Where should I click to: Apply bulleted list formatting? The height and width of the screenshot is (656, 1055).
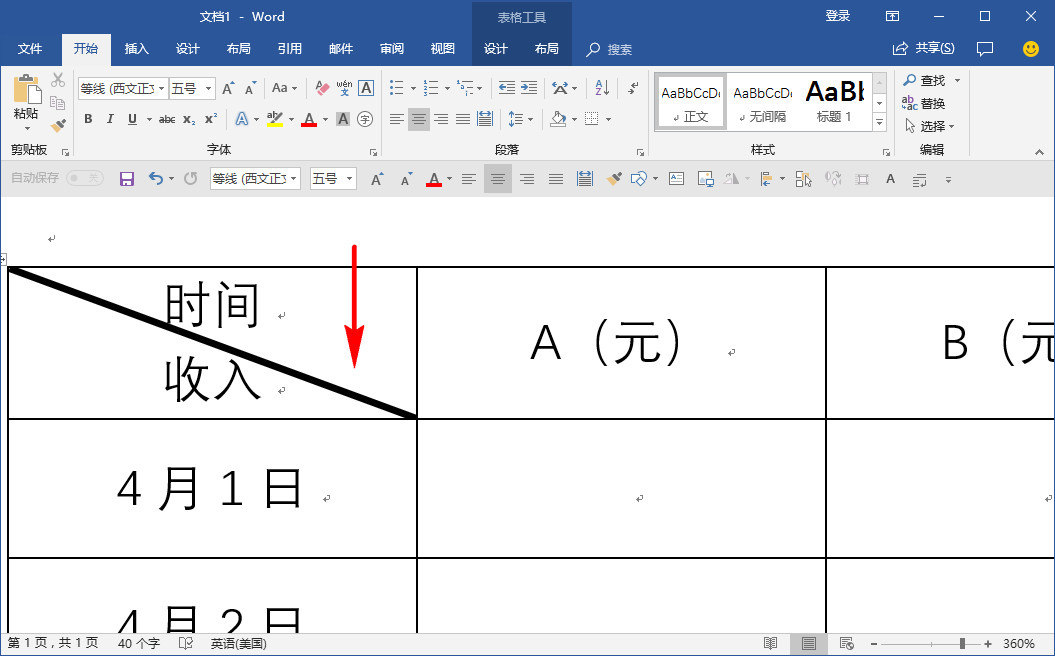396,87
